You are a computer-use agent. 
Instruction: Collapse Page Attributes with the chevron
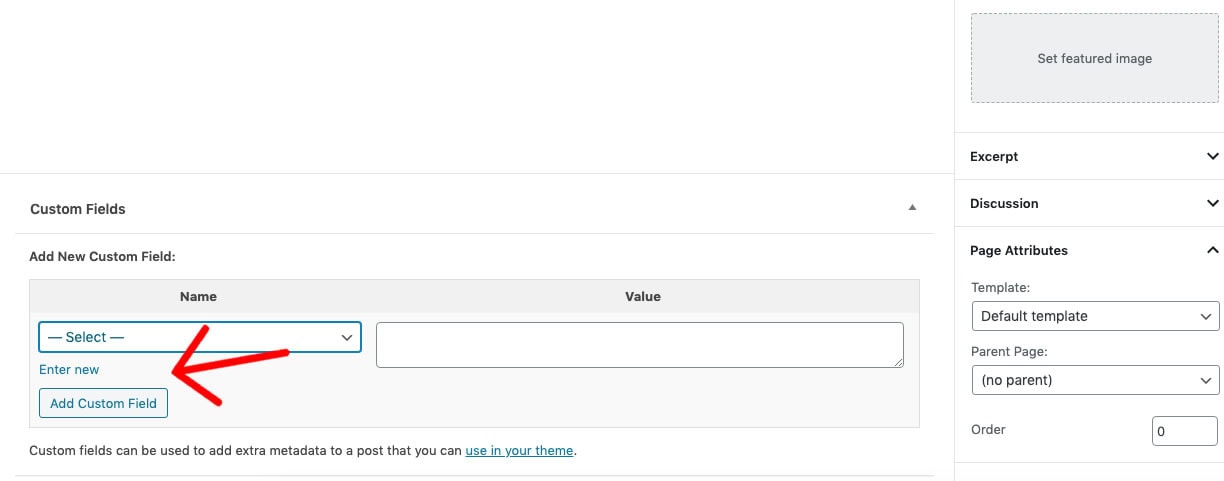point(1212,250)
